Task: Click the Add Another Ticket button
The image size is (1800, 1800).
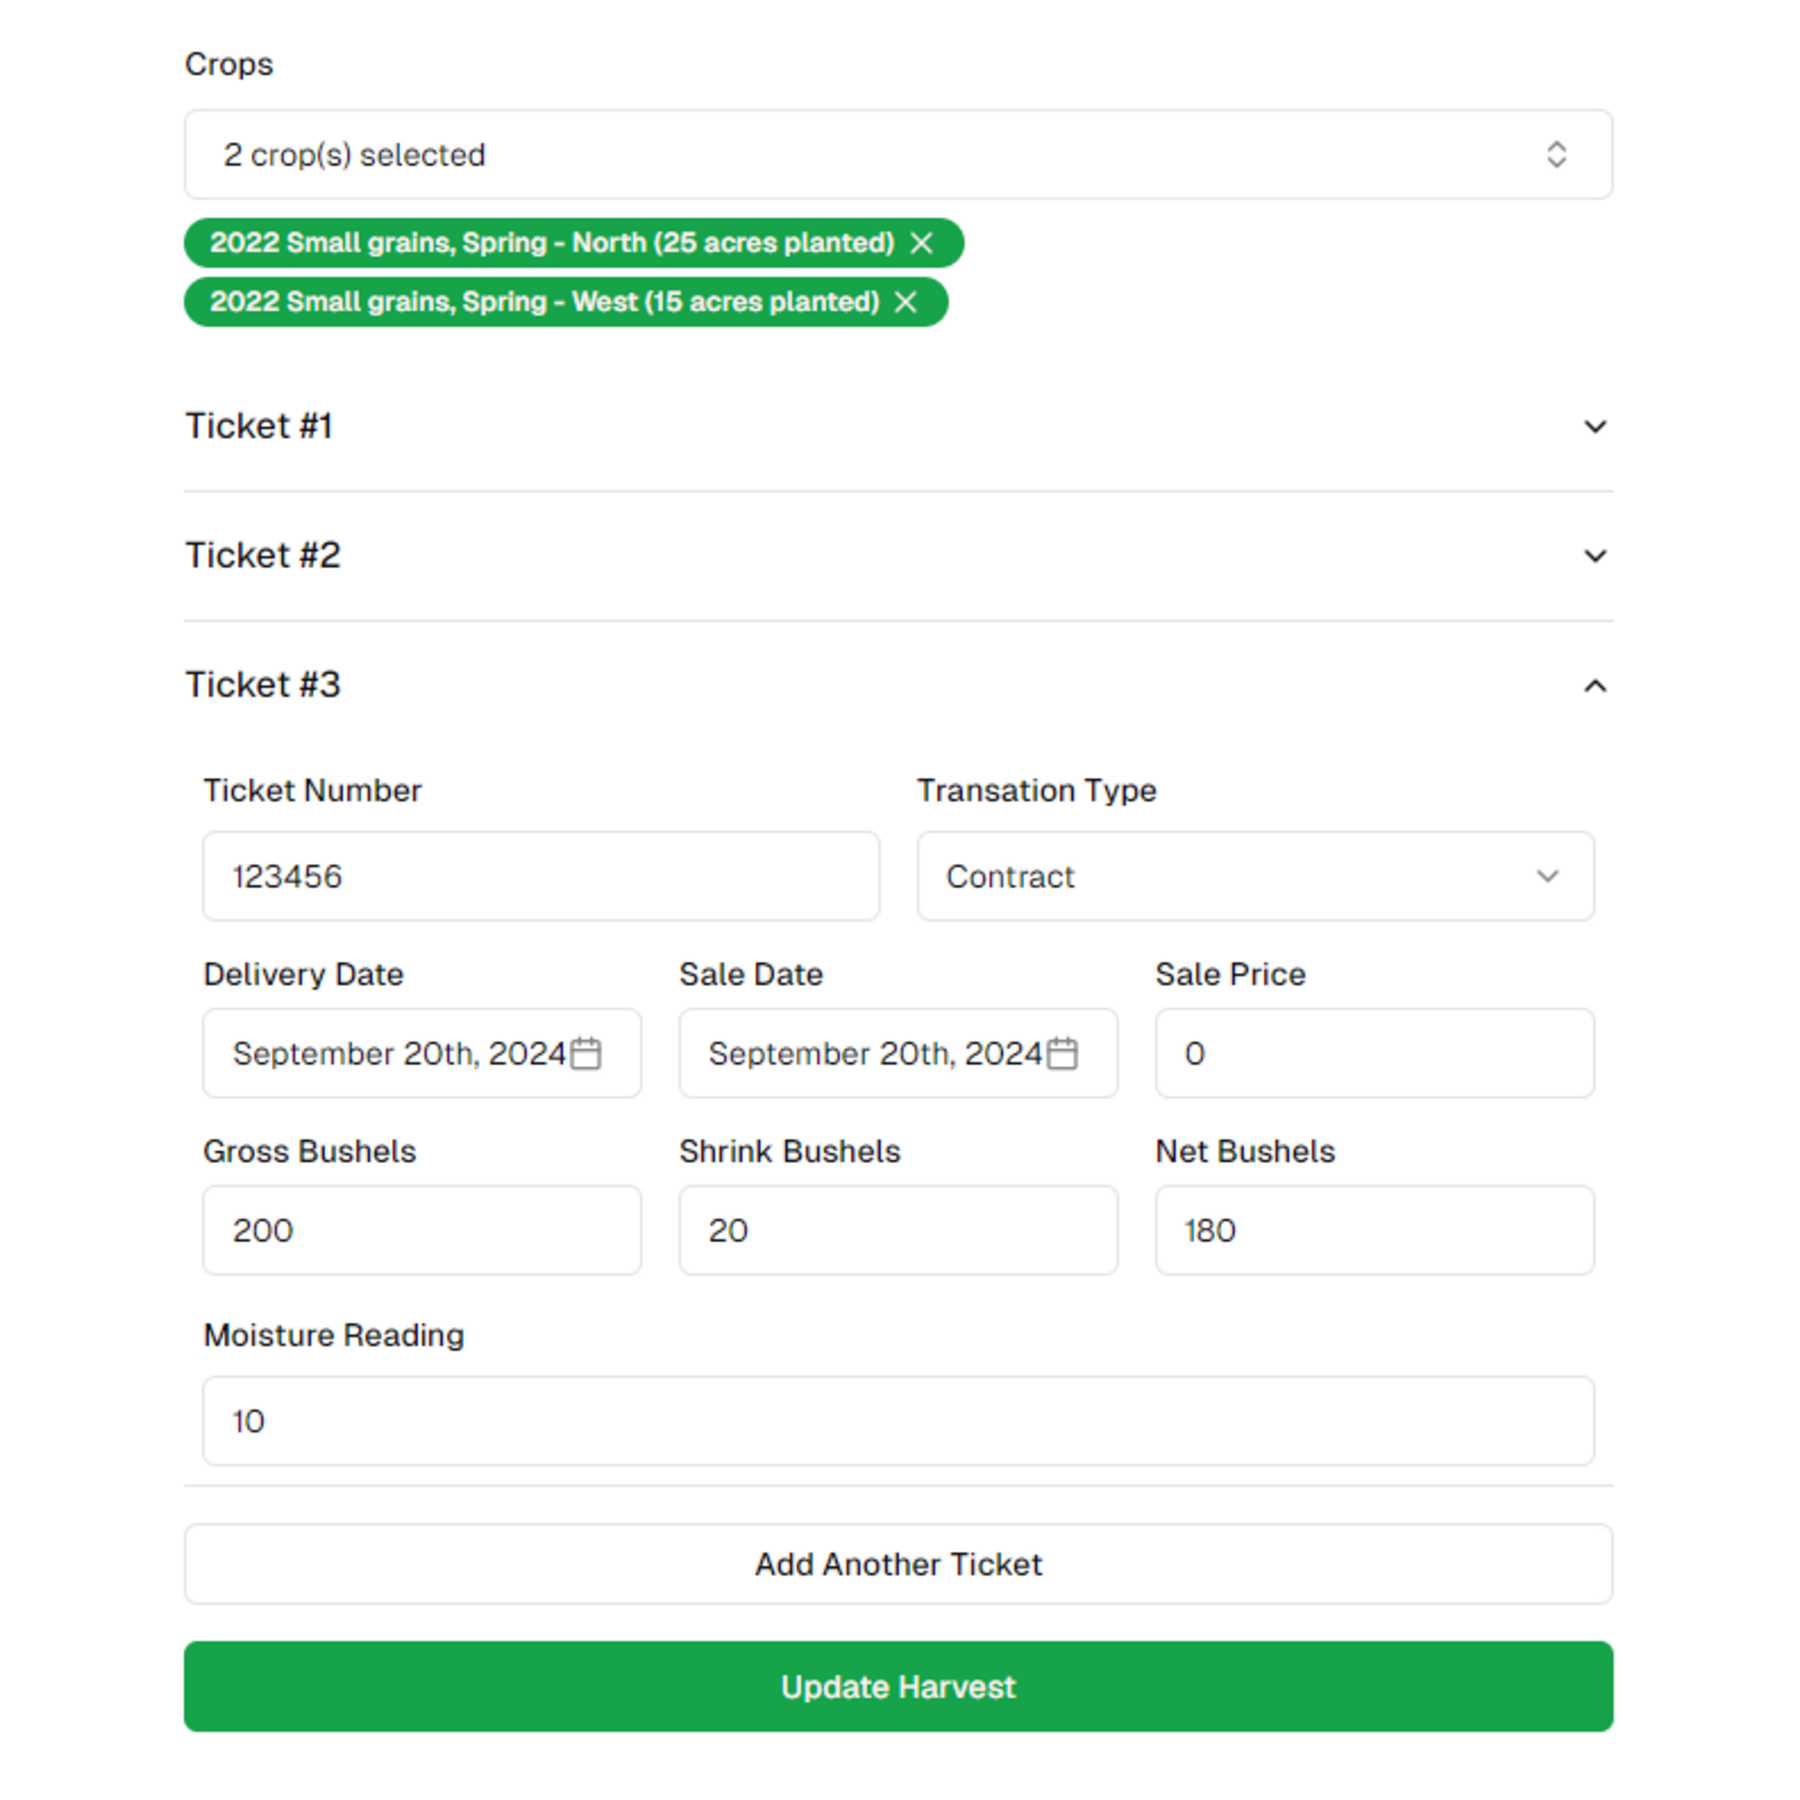Action: [898, 1564]
